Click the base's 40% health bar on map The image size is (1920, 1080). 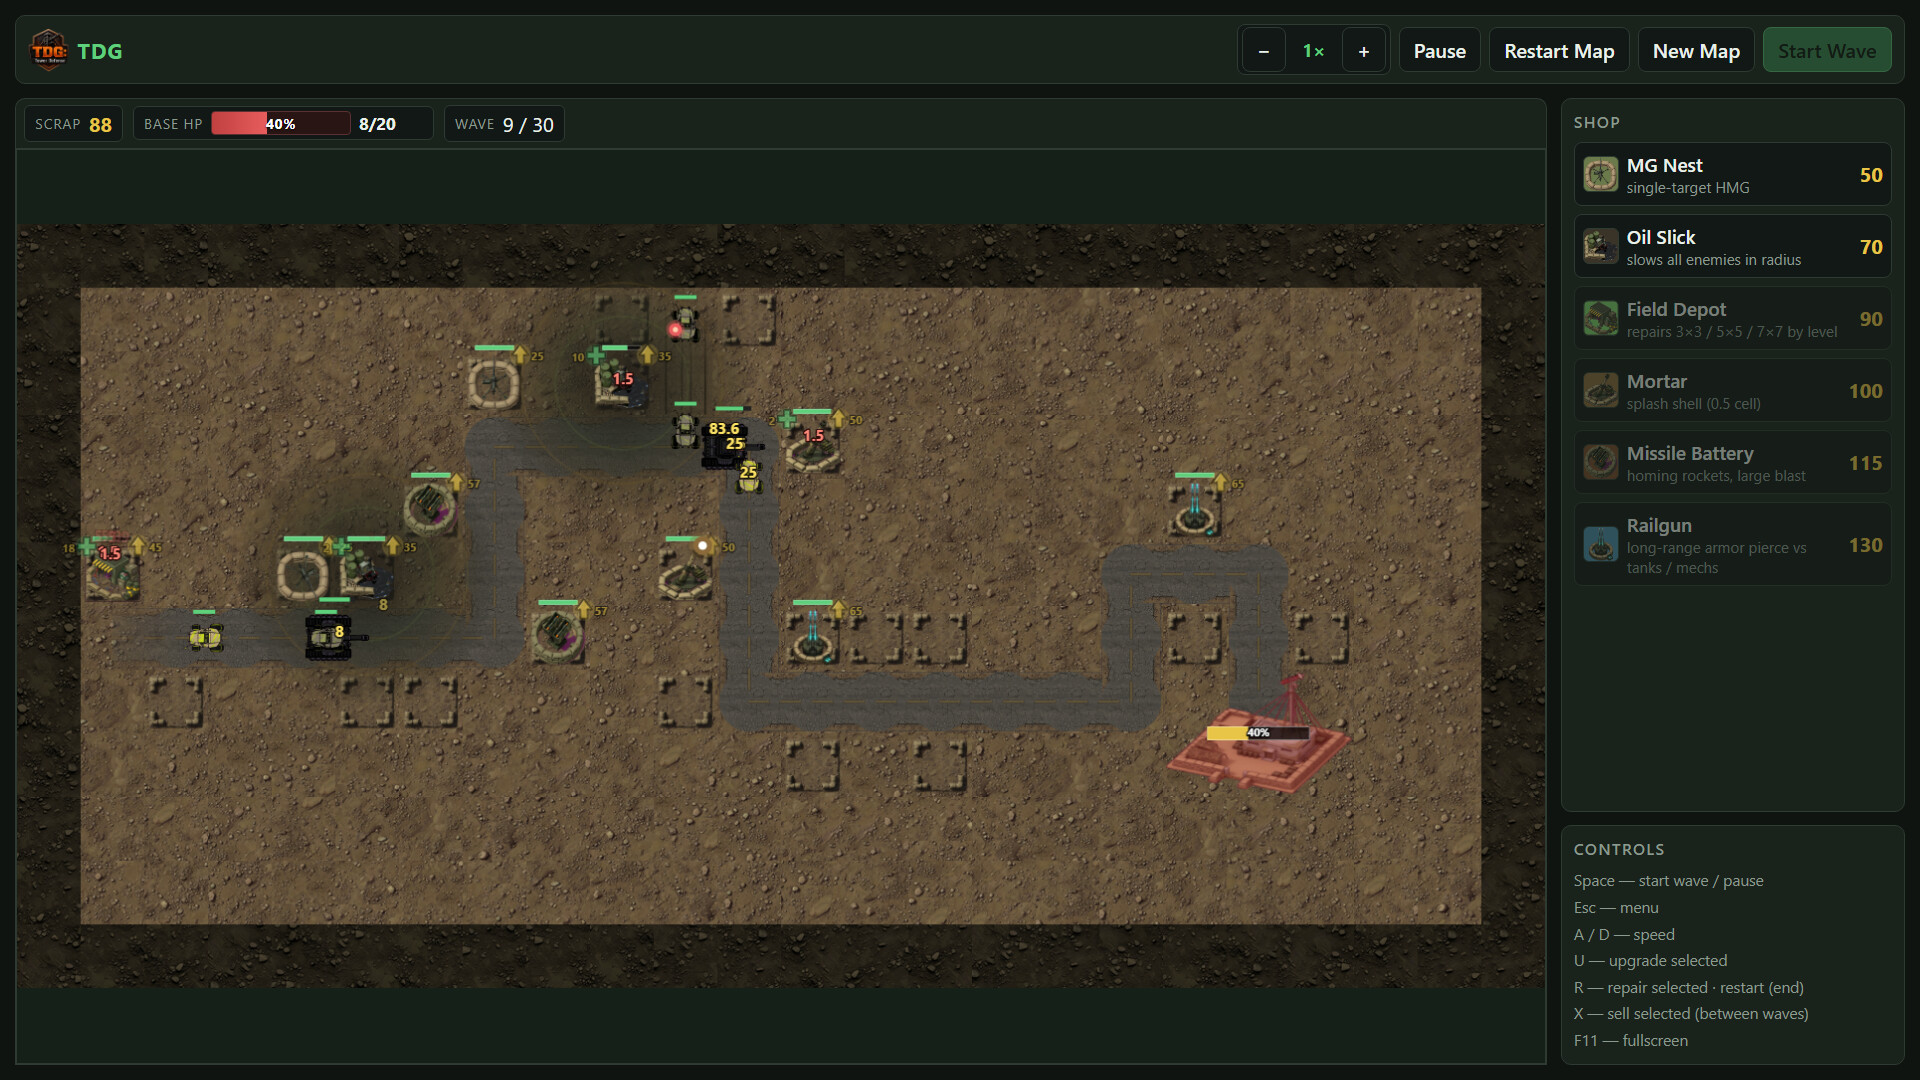click(x=1257, y=733)
